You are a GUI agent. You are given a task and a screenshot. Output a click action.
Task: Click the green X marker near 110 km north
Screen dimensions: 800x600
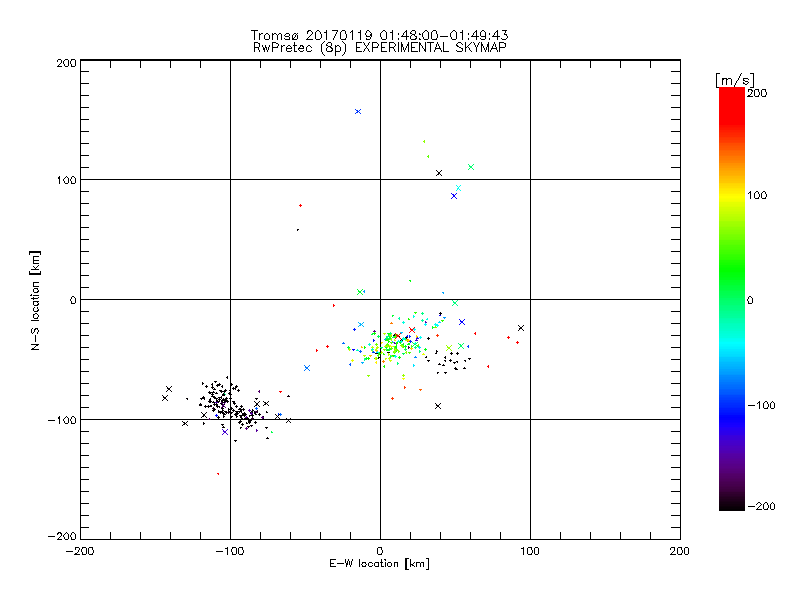pyautogui.click(x=471, y=167)
